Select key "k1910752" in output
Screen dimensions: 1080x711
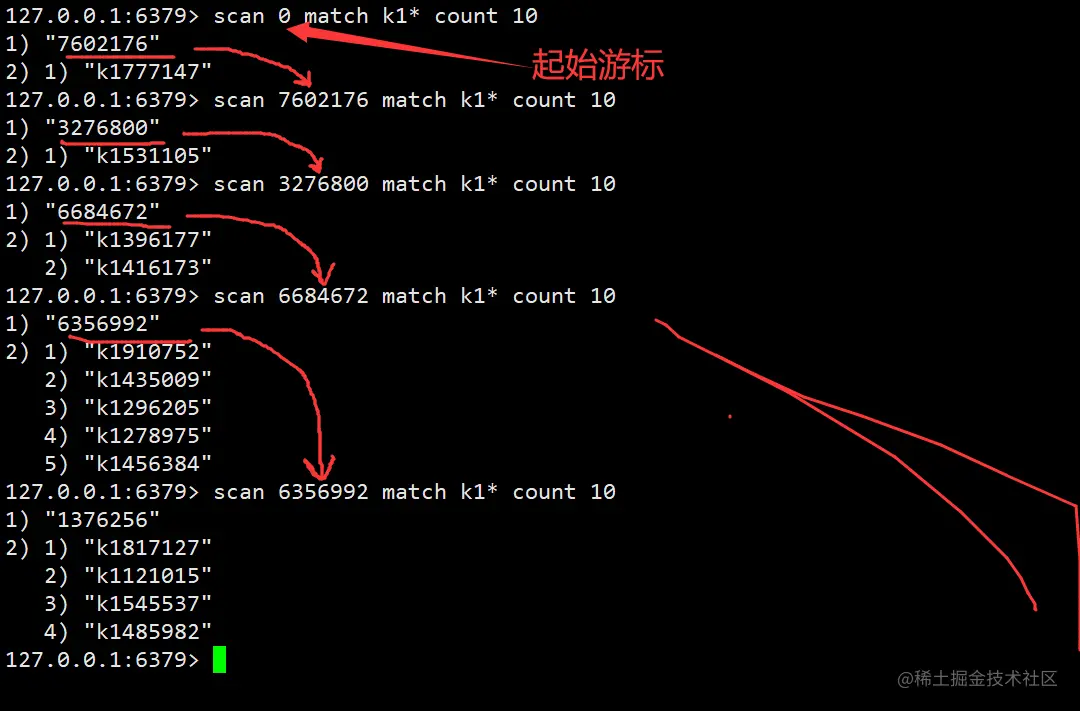pos(148,351)
